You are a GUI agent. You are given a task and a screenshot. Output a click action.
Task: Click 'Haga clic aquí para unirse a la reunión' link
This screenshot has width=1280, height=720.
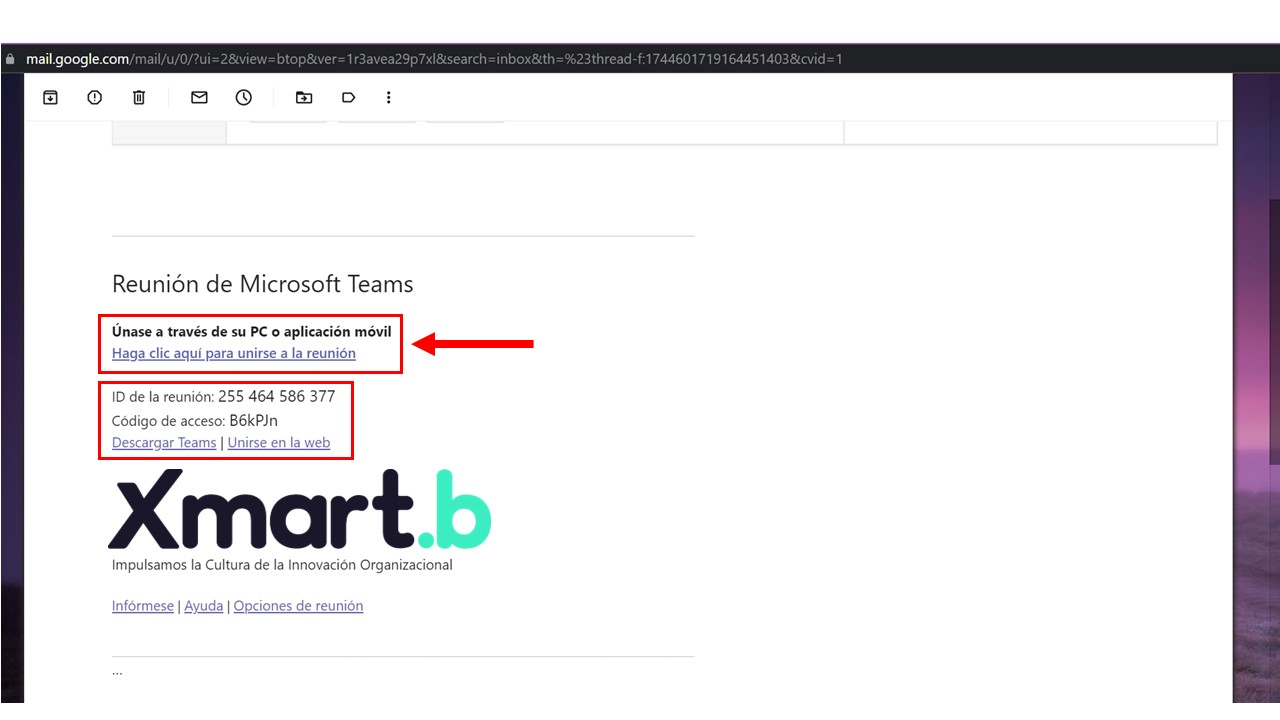234,353
